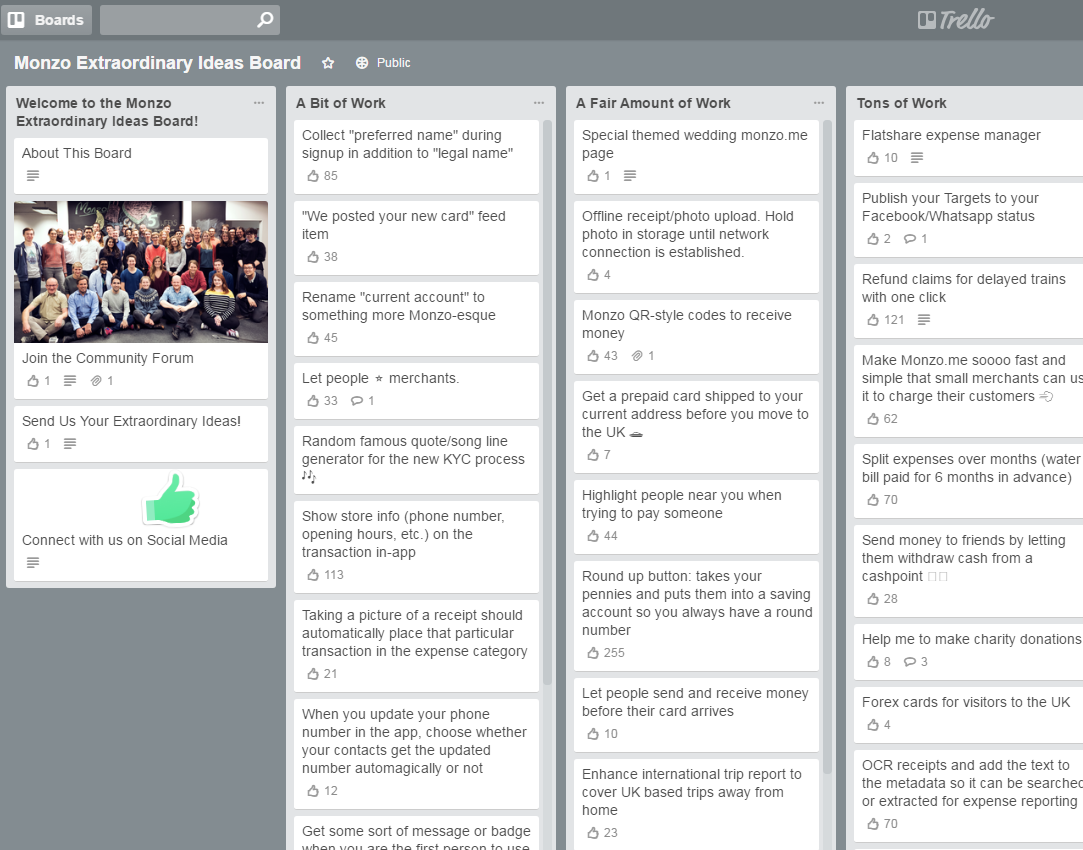
Task: Open Enhance international trip report card
Action: [x=696, y=804]
